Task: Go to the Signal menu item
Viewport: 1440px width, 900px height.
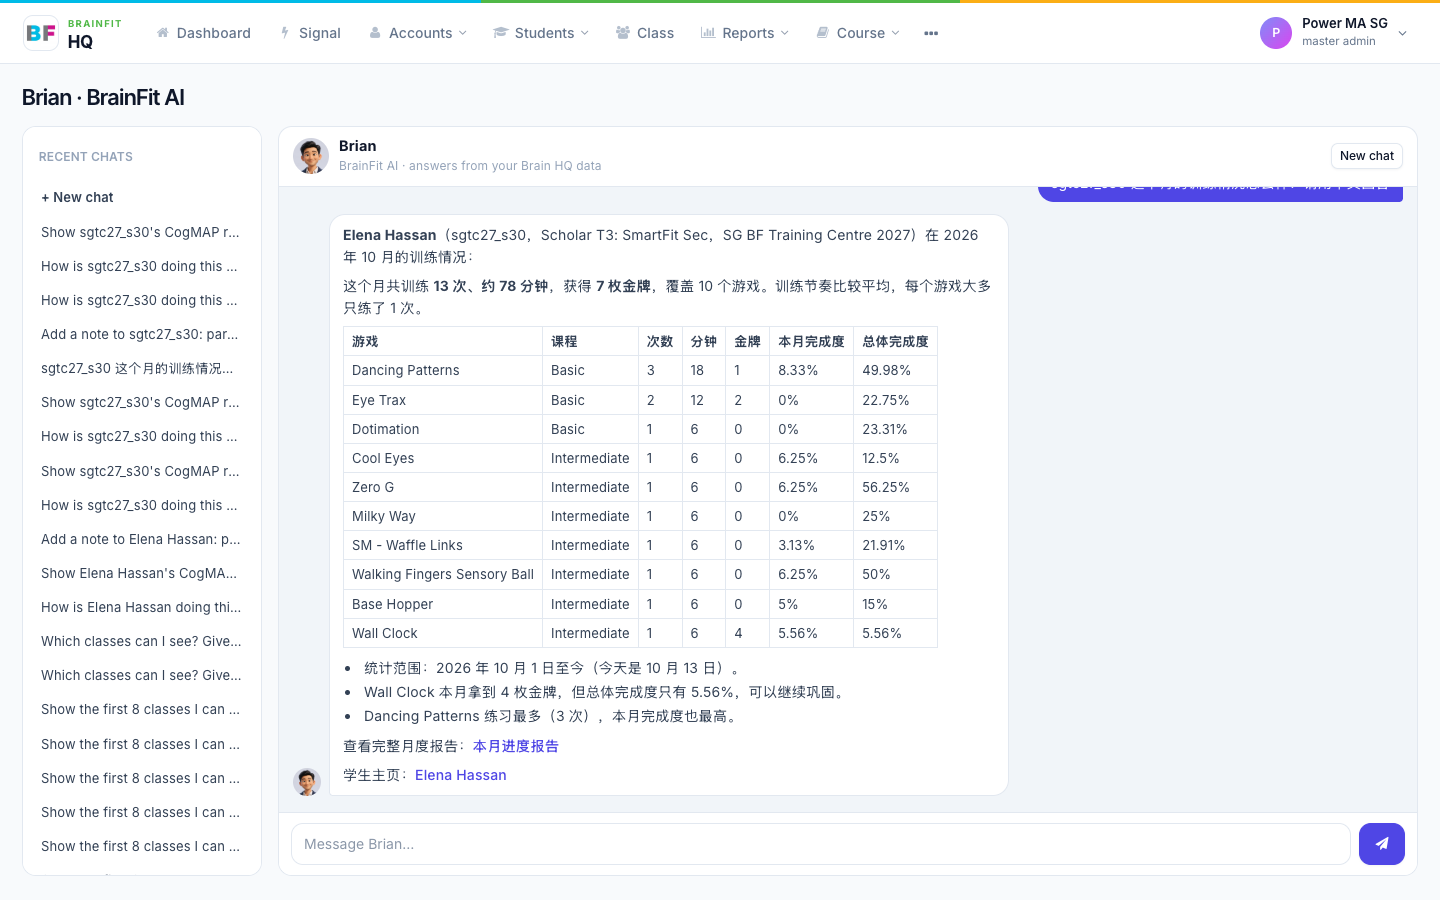Action: coord(310,33)
